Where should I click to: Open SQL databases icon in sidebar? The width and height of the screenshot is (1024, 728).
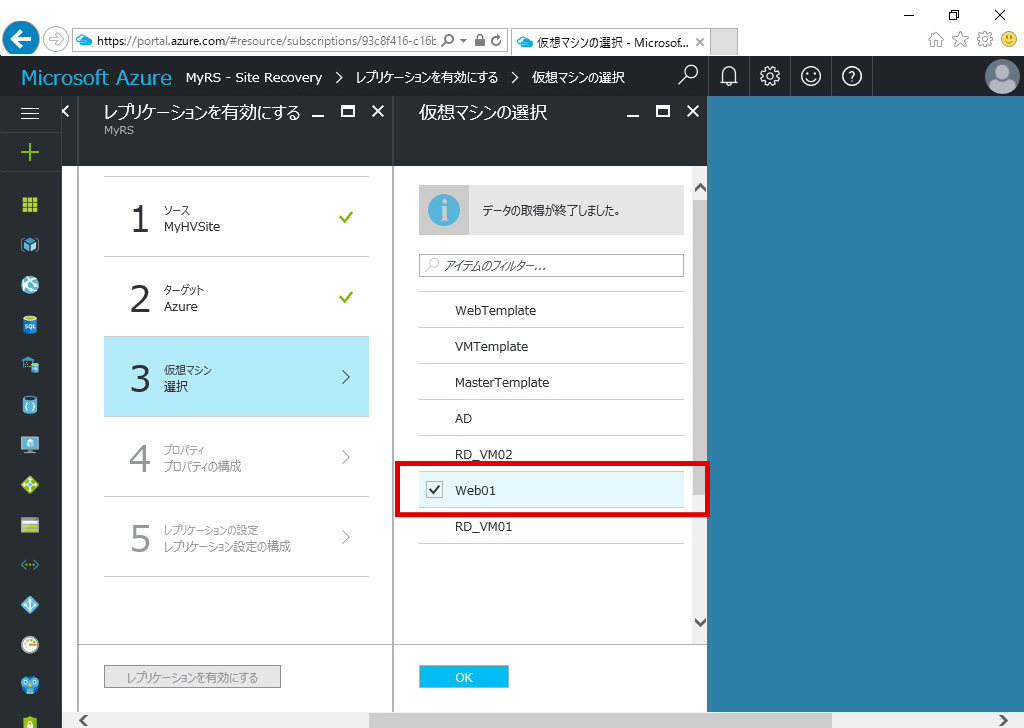pyautogui.click(x=30, y=324)
